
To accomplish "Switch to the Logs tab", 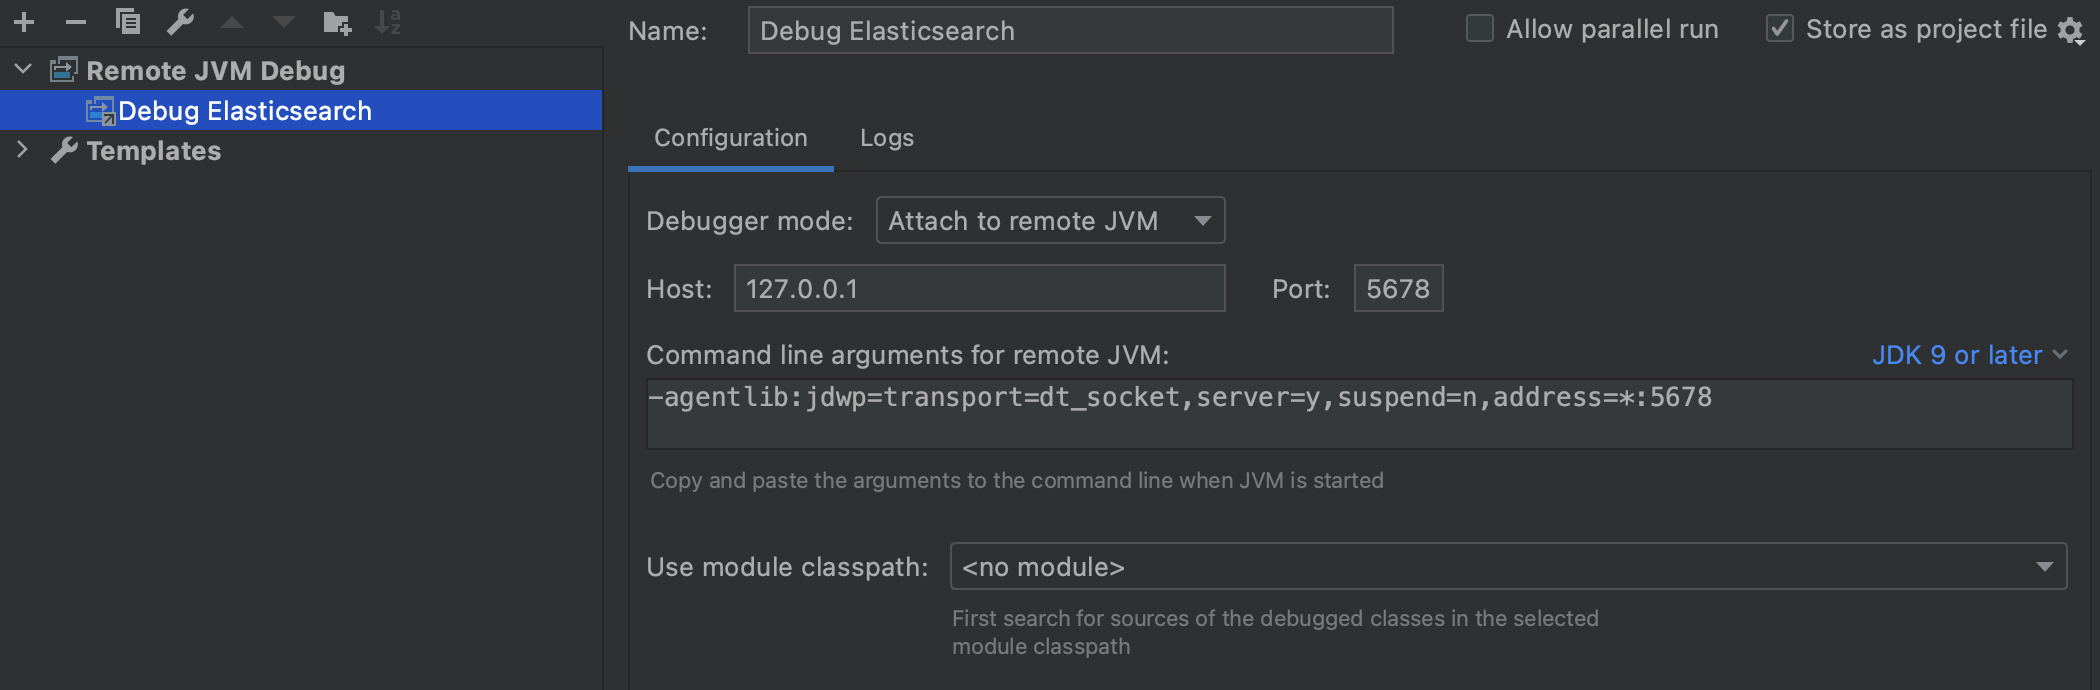I will point(886,138).
